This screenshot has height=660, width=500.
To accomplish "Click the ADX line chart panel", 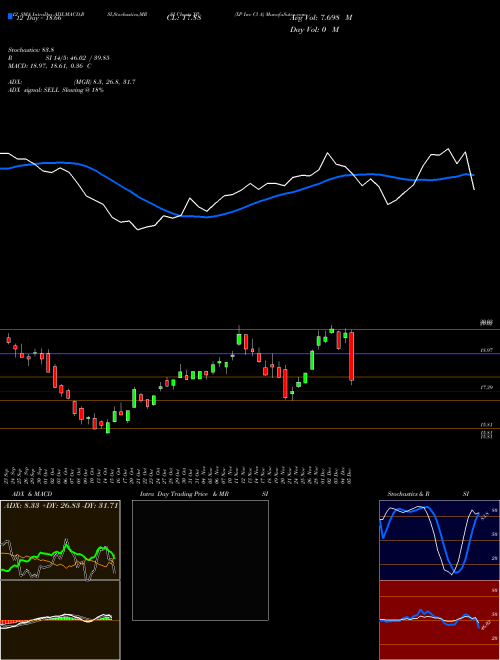I will [x=60, y=540].
